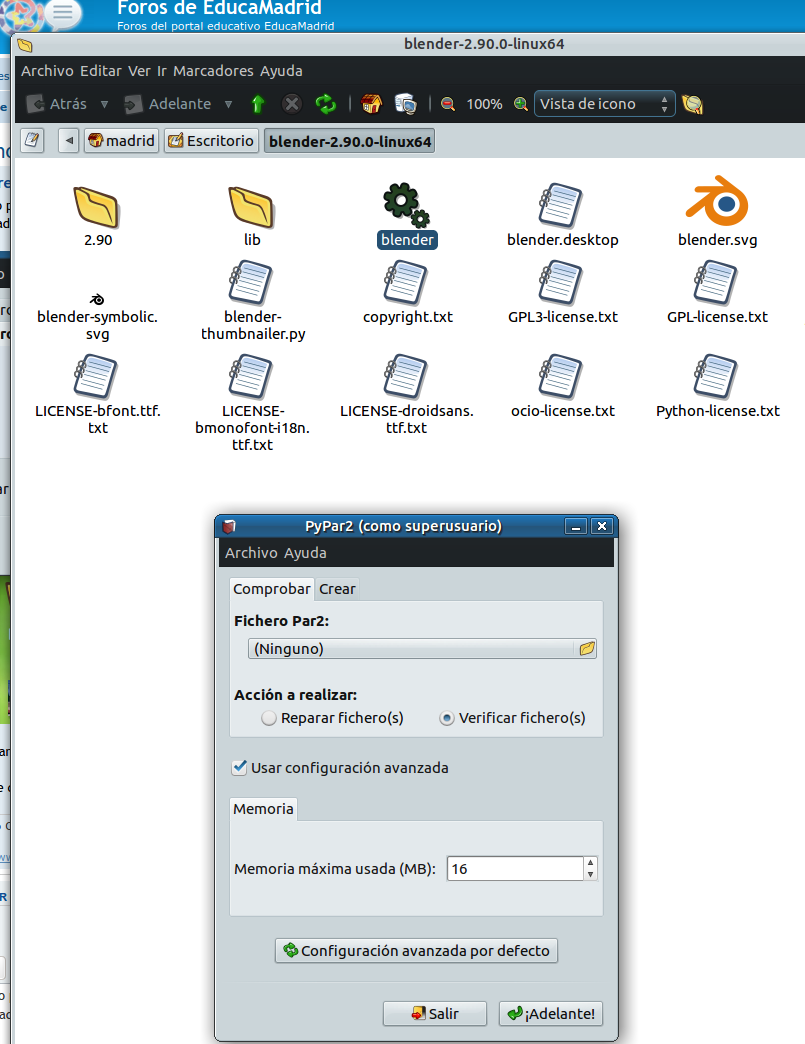Open the Editar menu

coord(101,71)
